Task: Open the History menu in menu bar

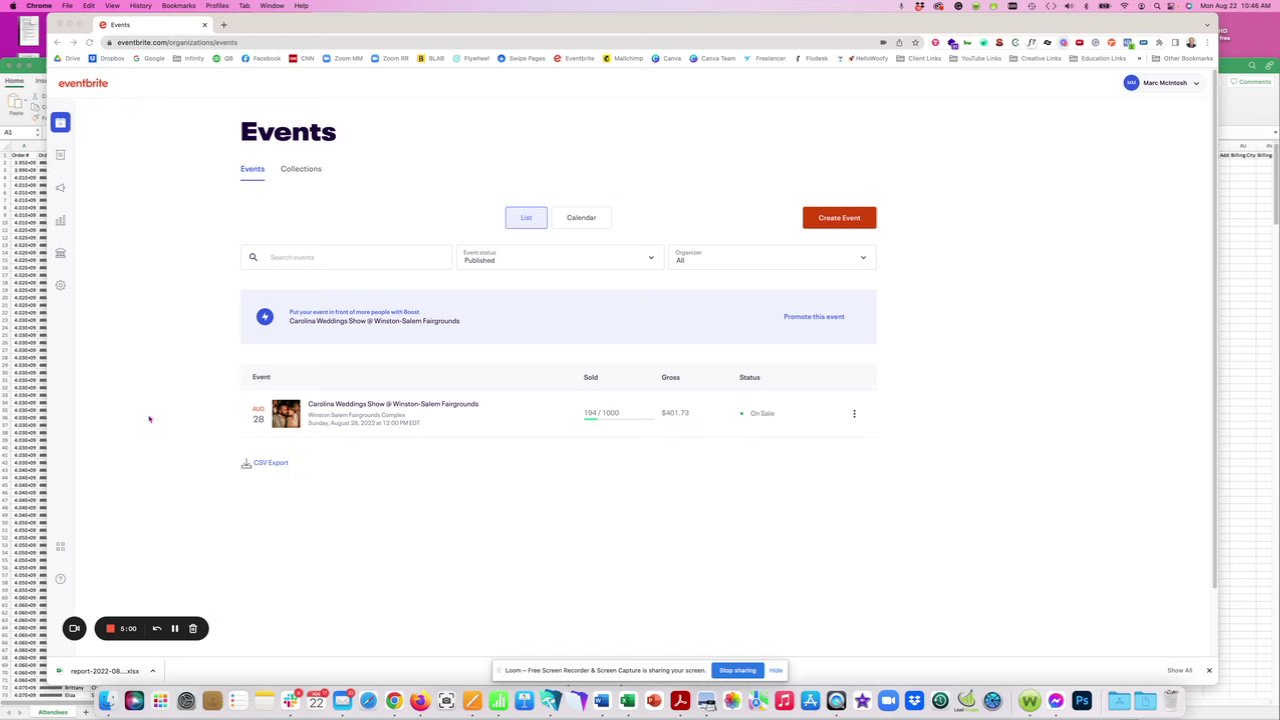Action: [x=140, y=6]
